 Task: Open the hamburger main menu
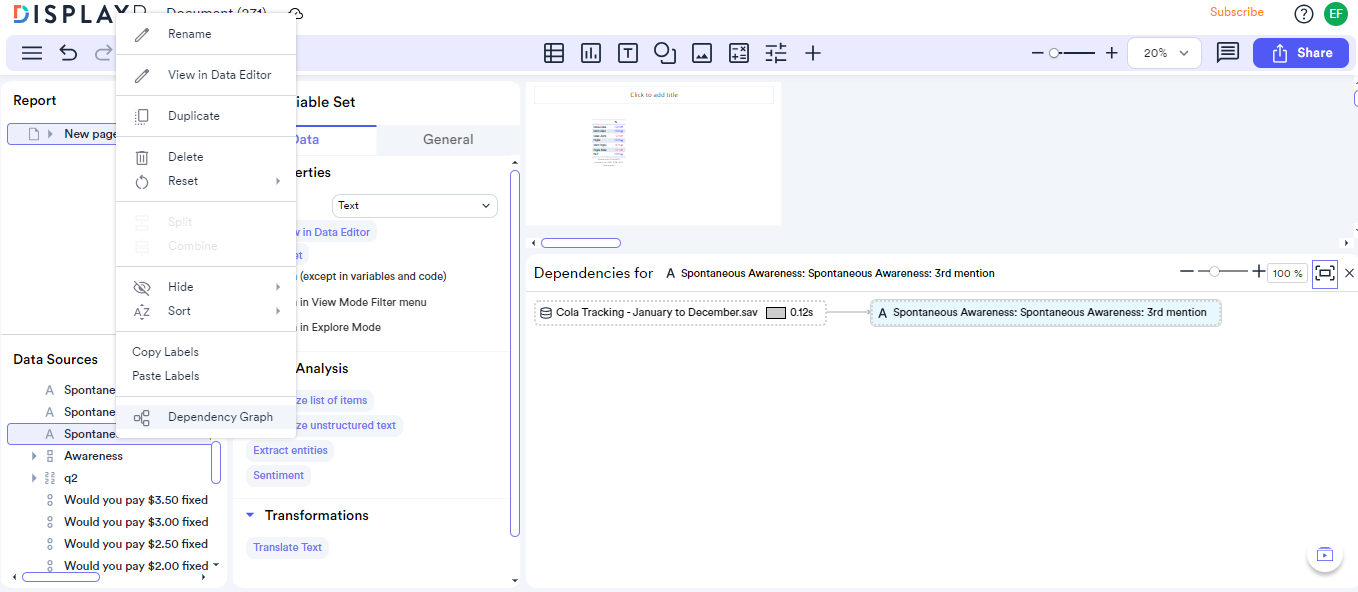click(31, 53)
